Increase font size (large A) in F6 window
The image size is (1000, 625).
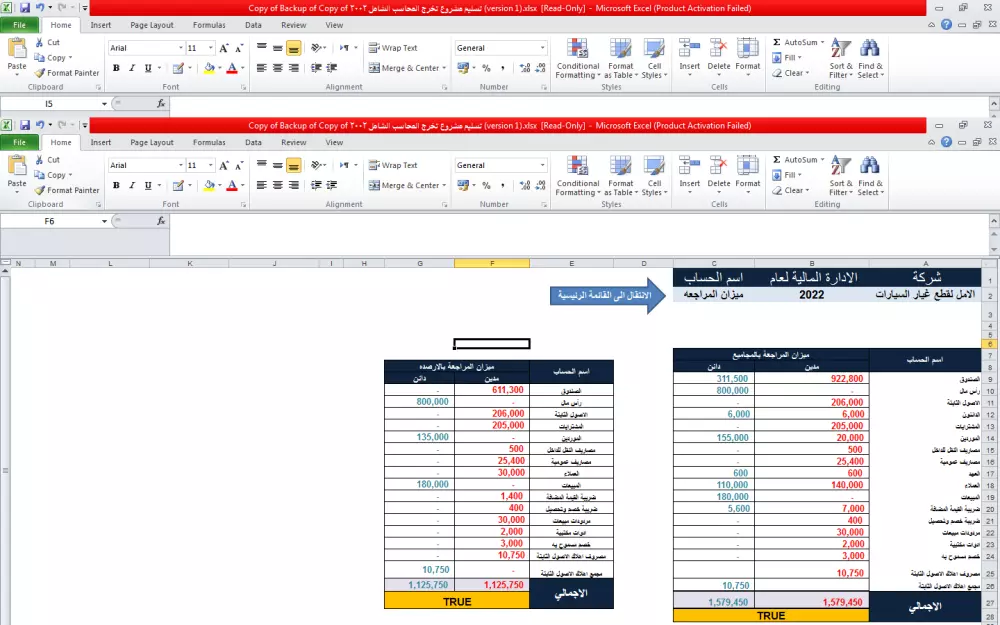coord(224,165)
